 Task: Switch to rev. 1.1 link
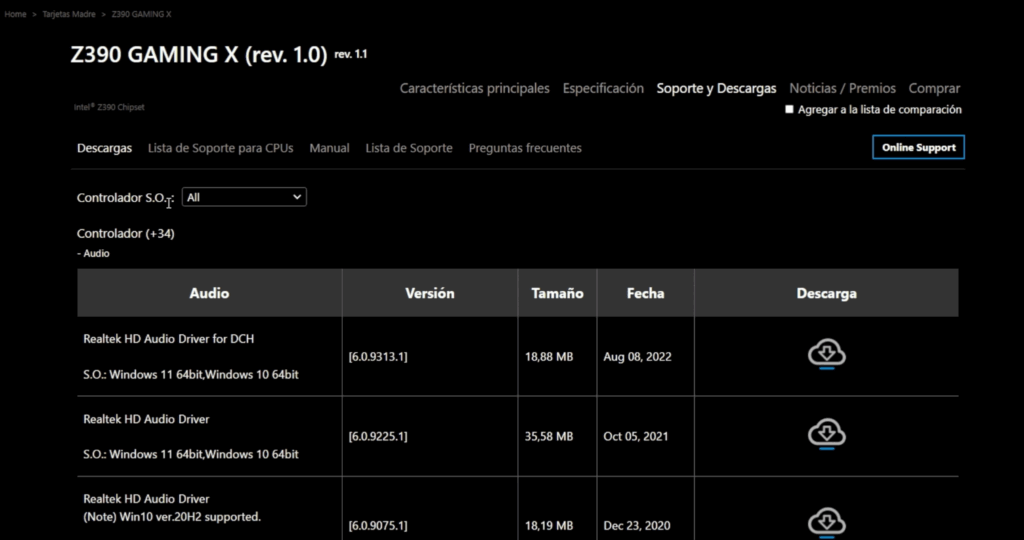[351, 54]
